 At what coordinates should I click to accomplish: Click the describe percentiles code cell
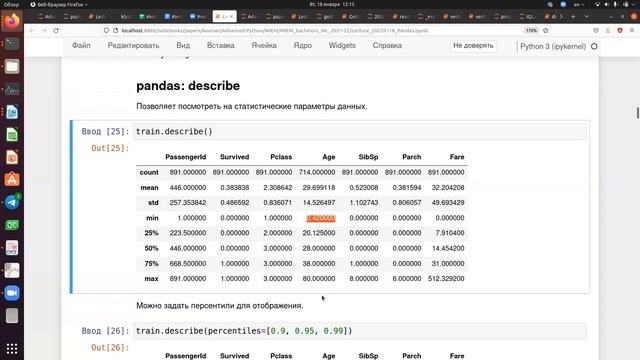(x=360, y=331)
